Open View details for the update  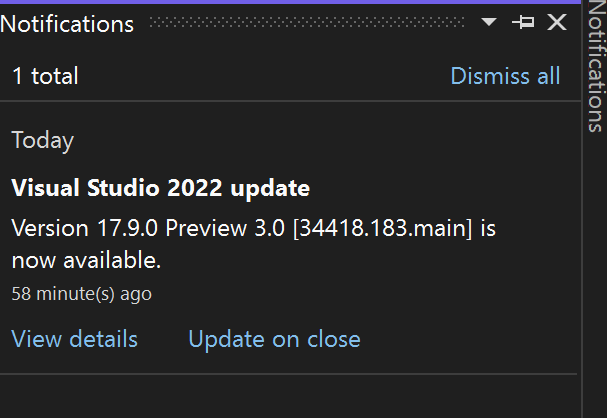[74, 339]
